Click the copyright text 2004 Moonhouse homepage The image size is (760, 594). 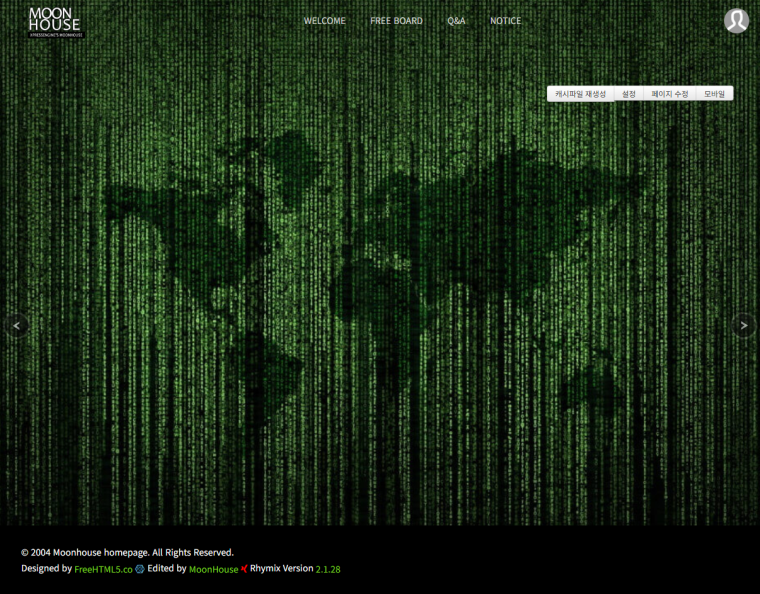[x=127, y=552]
